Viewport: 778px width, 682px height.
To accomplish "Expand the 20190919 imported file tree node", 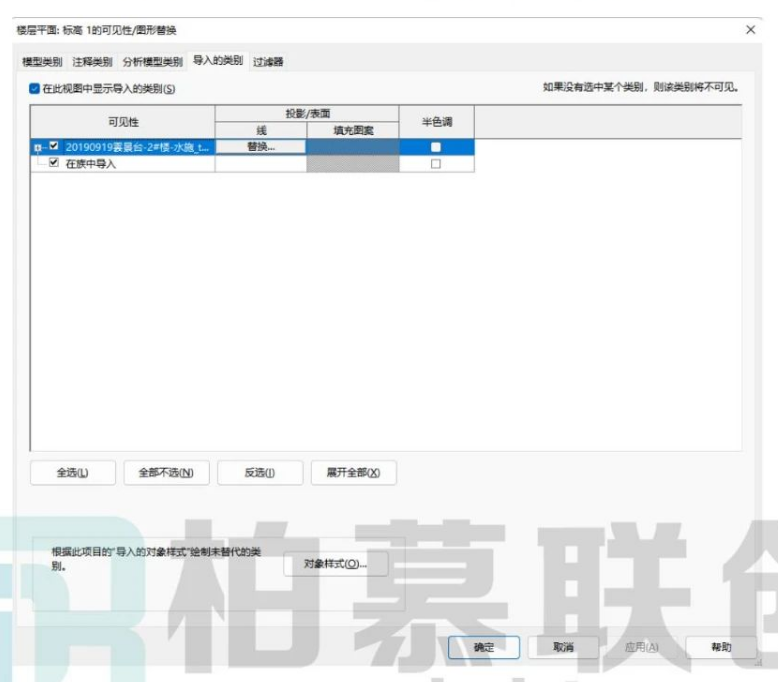I will 37,147.
